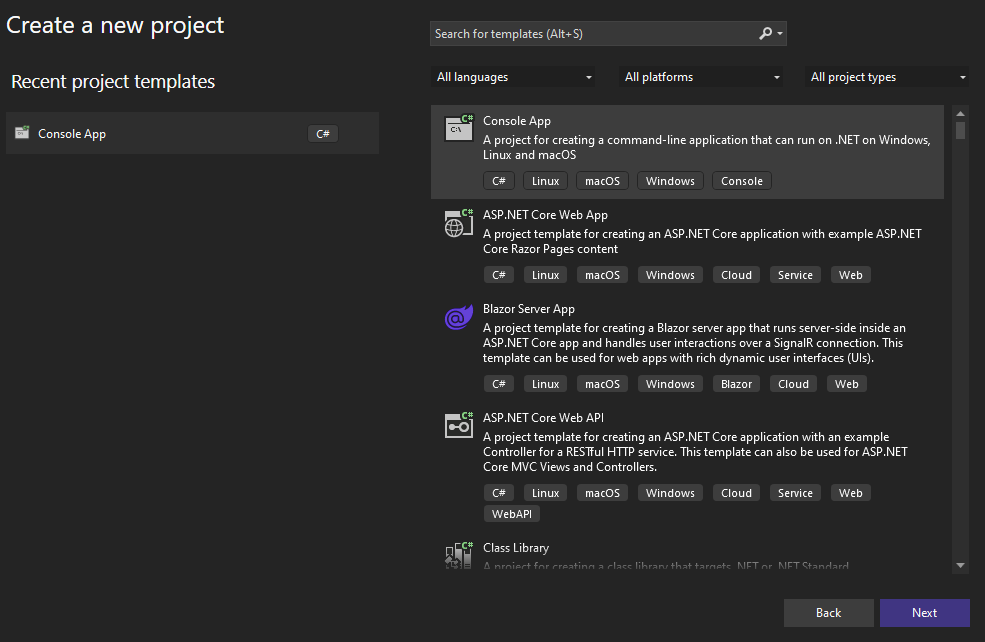Click the Next button
The image size is (985, 642).
pos(924,613)
